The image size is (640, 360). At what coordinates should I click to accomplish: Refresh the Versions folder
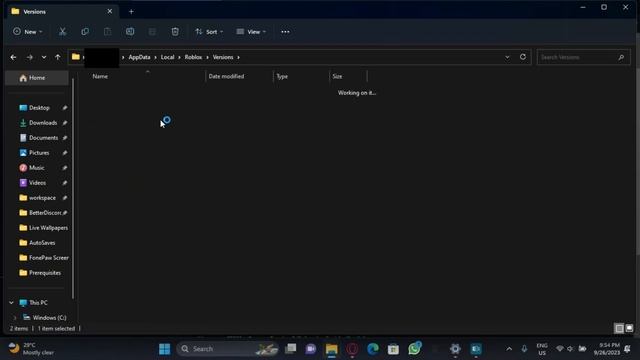(x=523, y=57)
